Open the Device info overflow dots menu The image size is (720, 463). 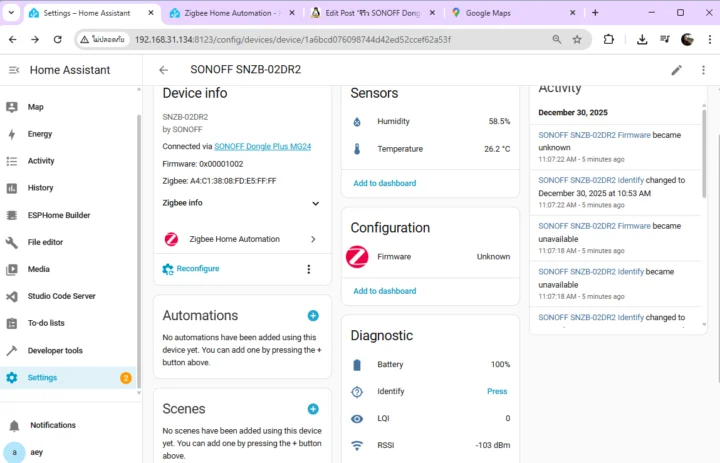(308, 269)
